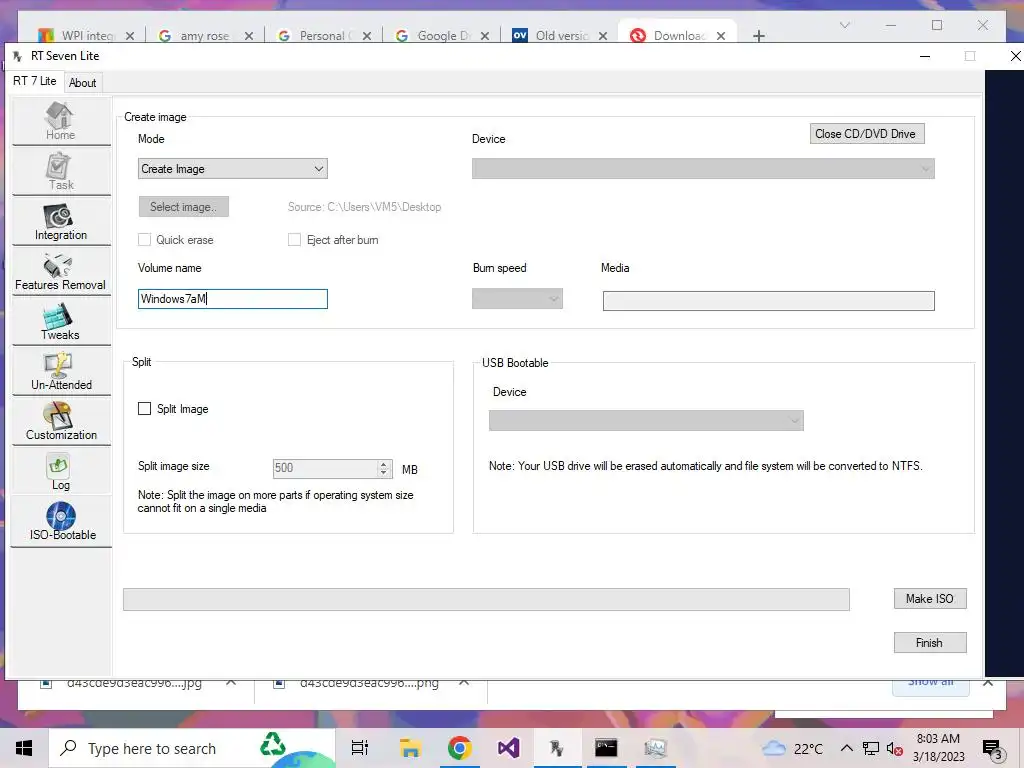Launch File Explorer from taskbar

pyautogui.click(x=410, y=748)
